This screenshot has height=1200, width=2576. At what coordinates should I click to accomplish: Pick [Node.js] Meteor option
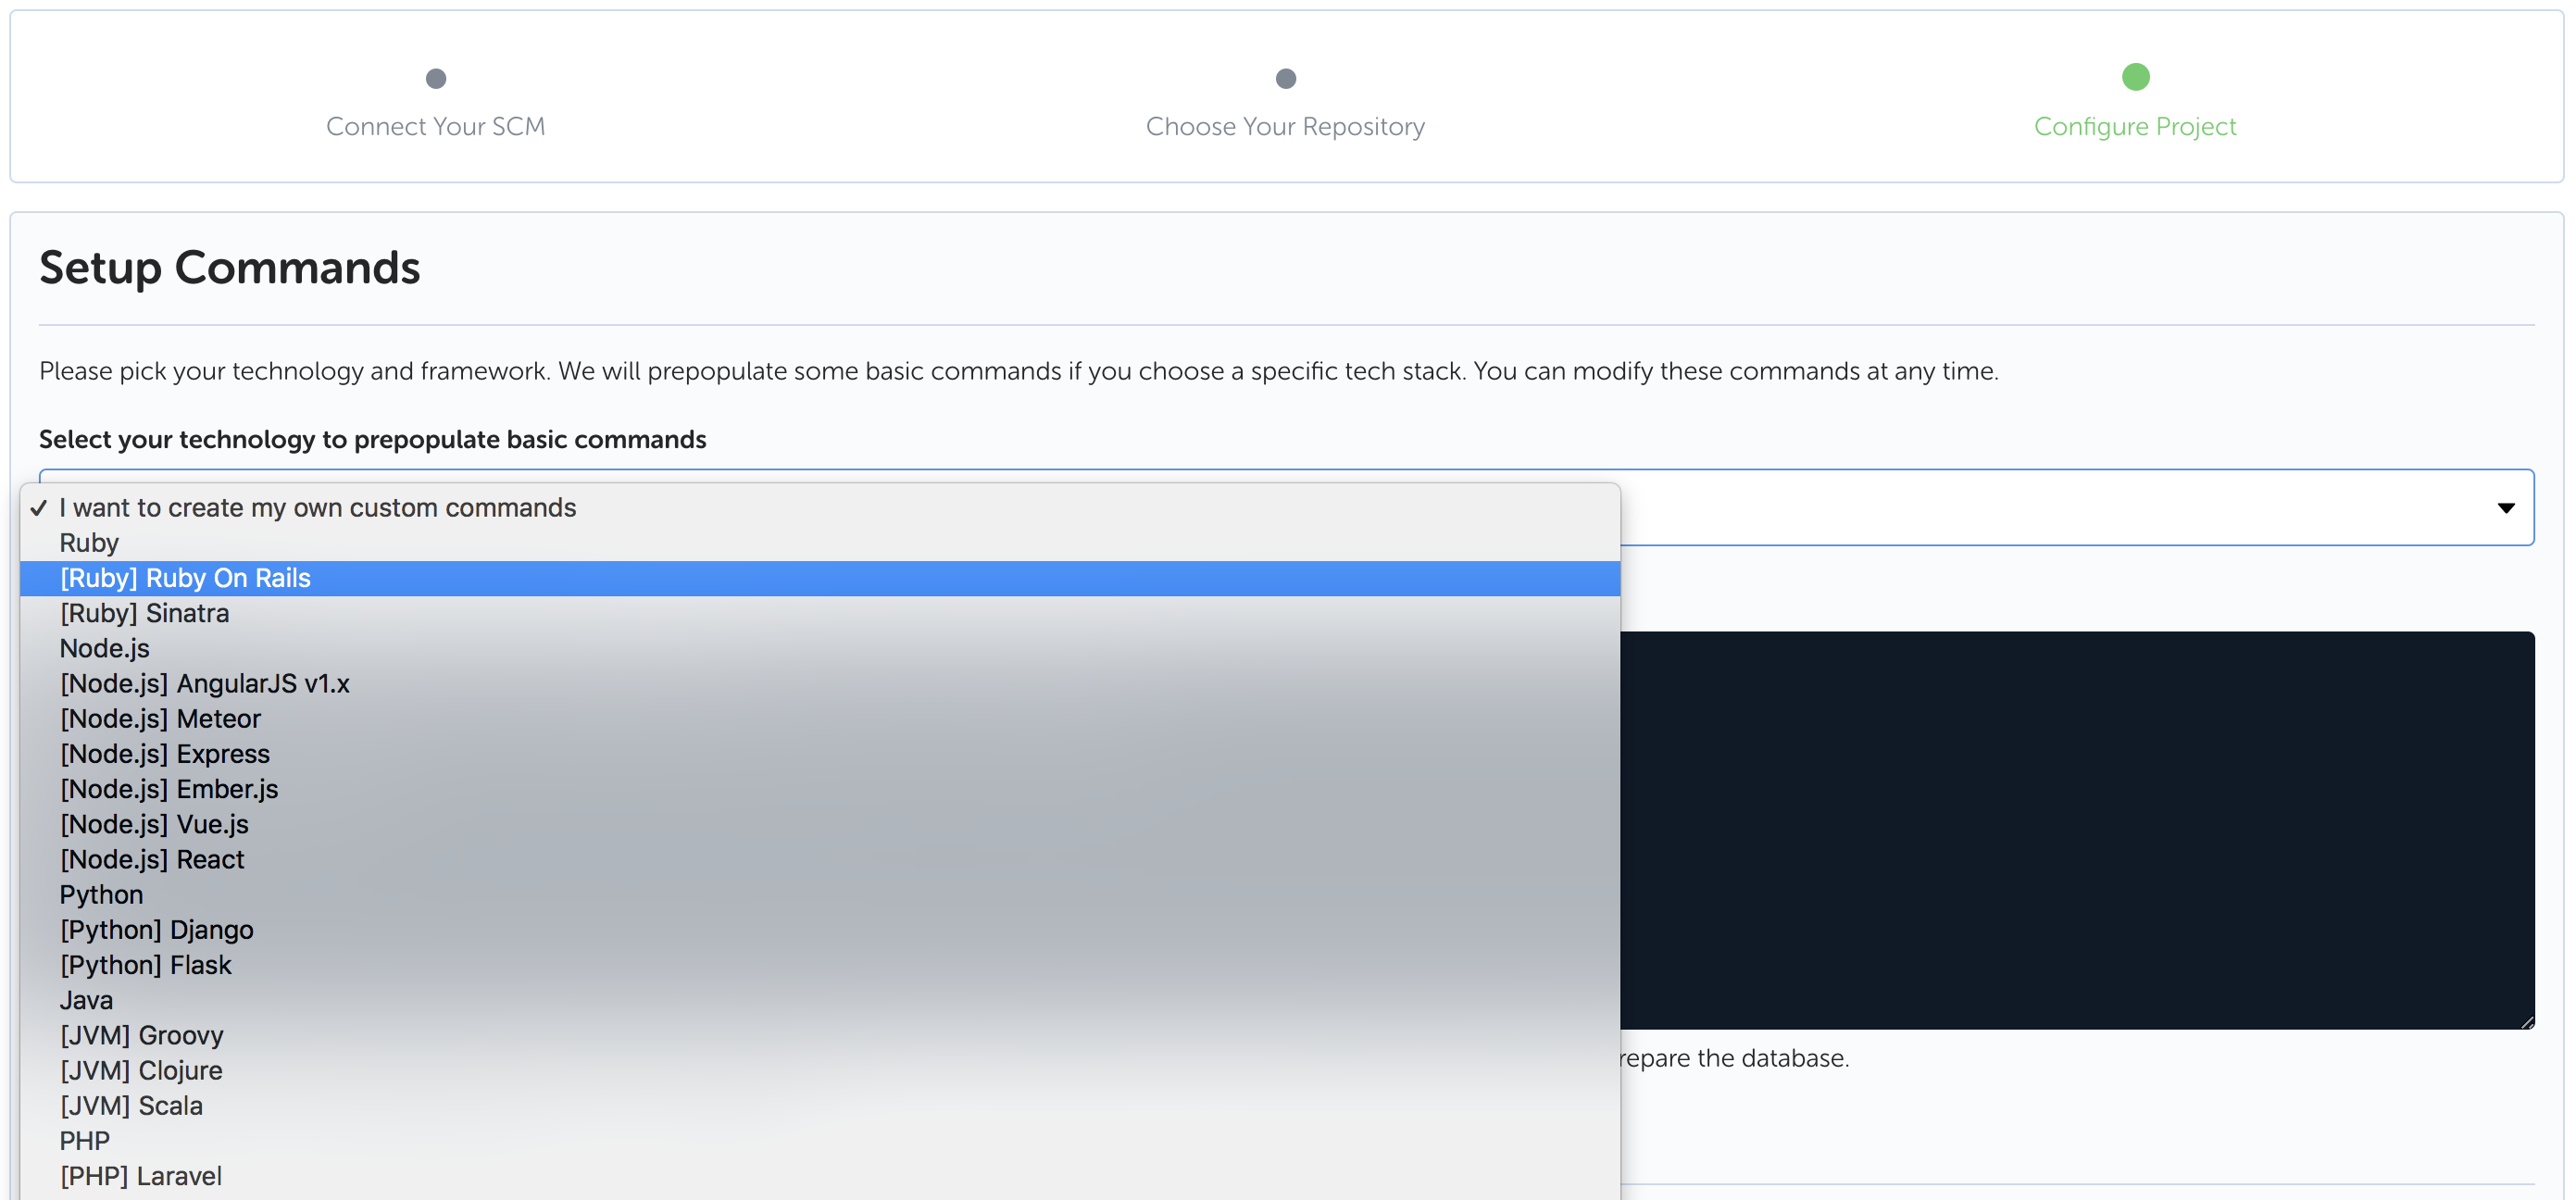point(820,719)
